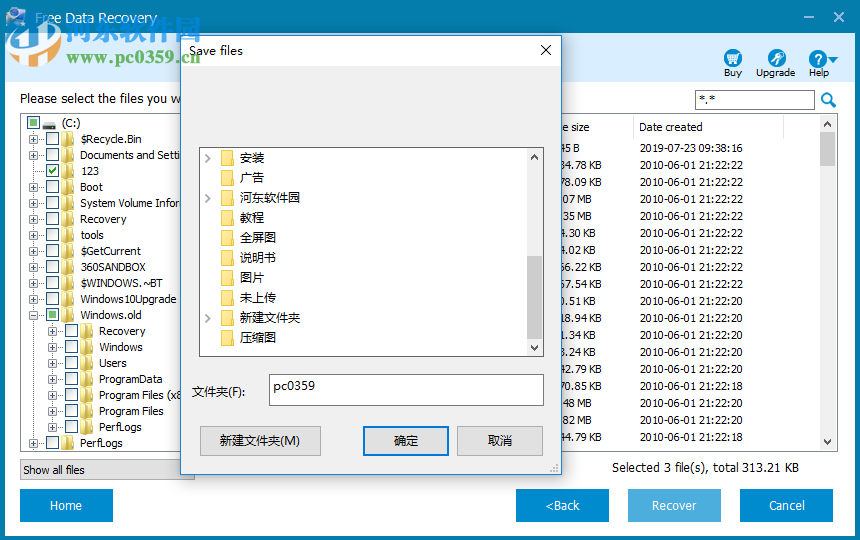
Task: Select the 图片 folder icon
Action: point(228,278)
